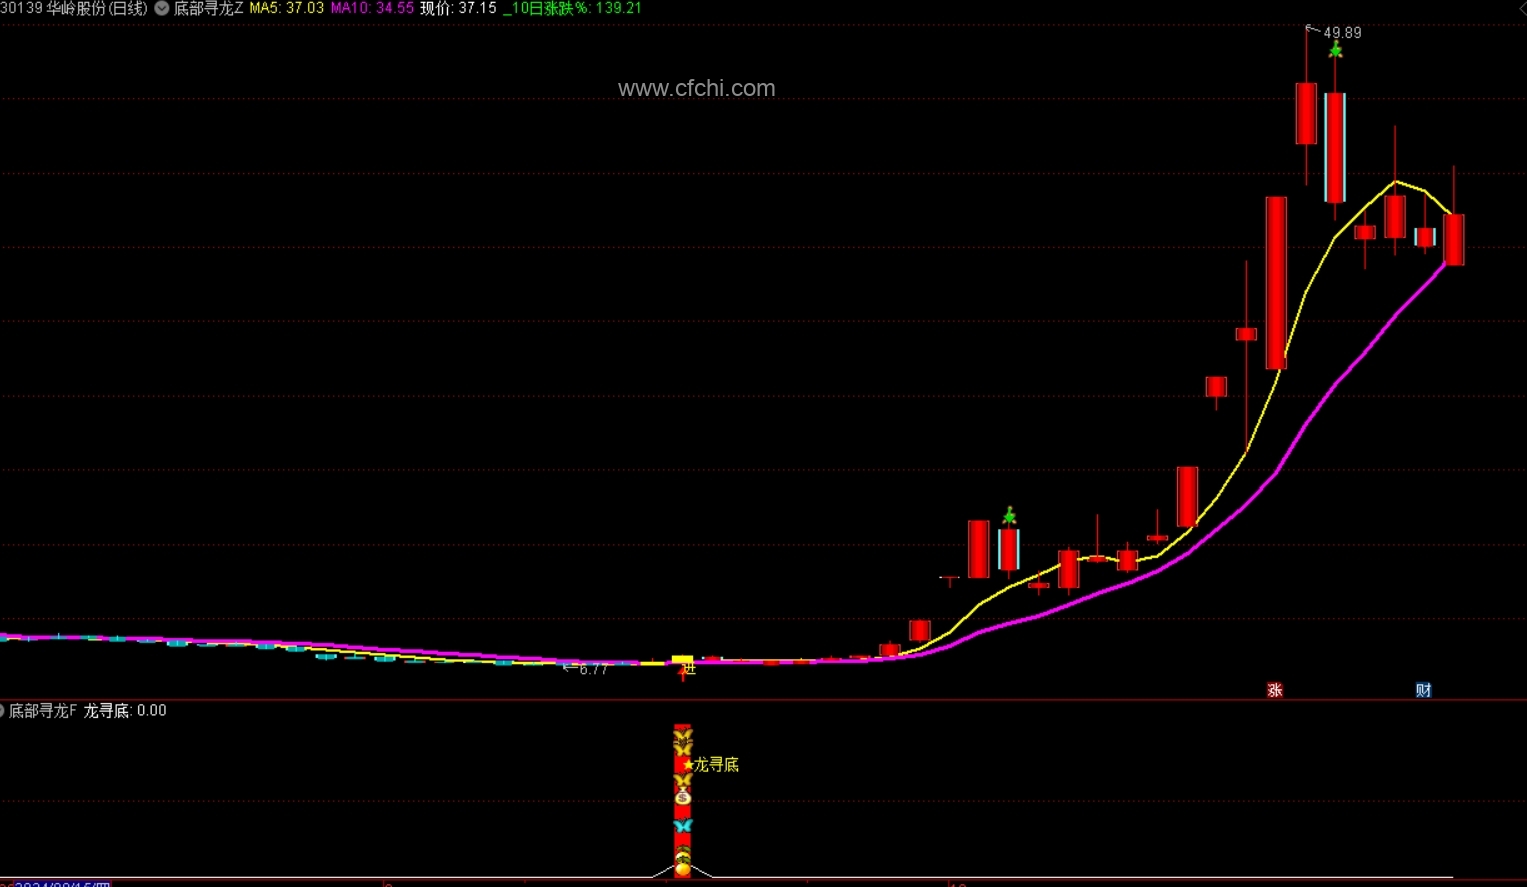
Task: Click the 龙寻底 yellow signal label
Action: (717, 765)
